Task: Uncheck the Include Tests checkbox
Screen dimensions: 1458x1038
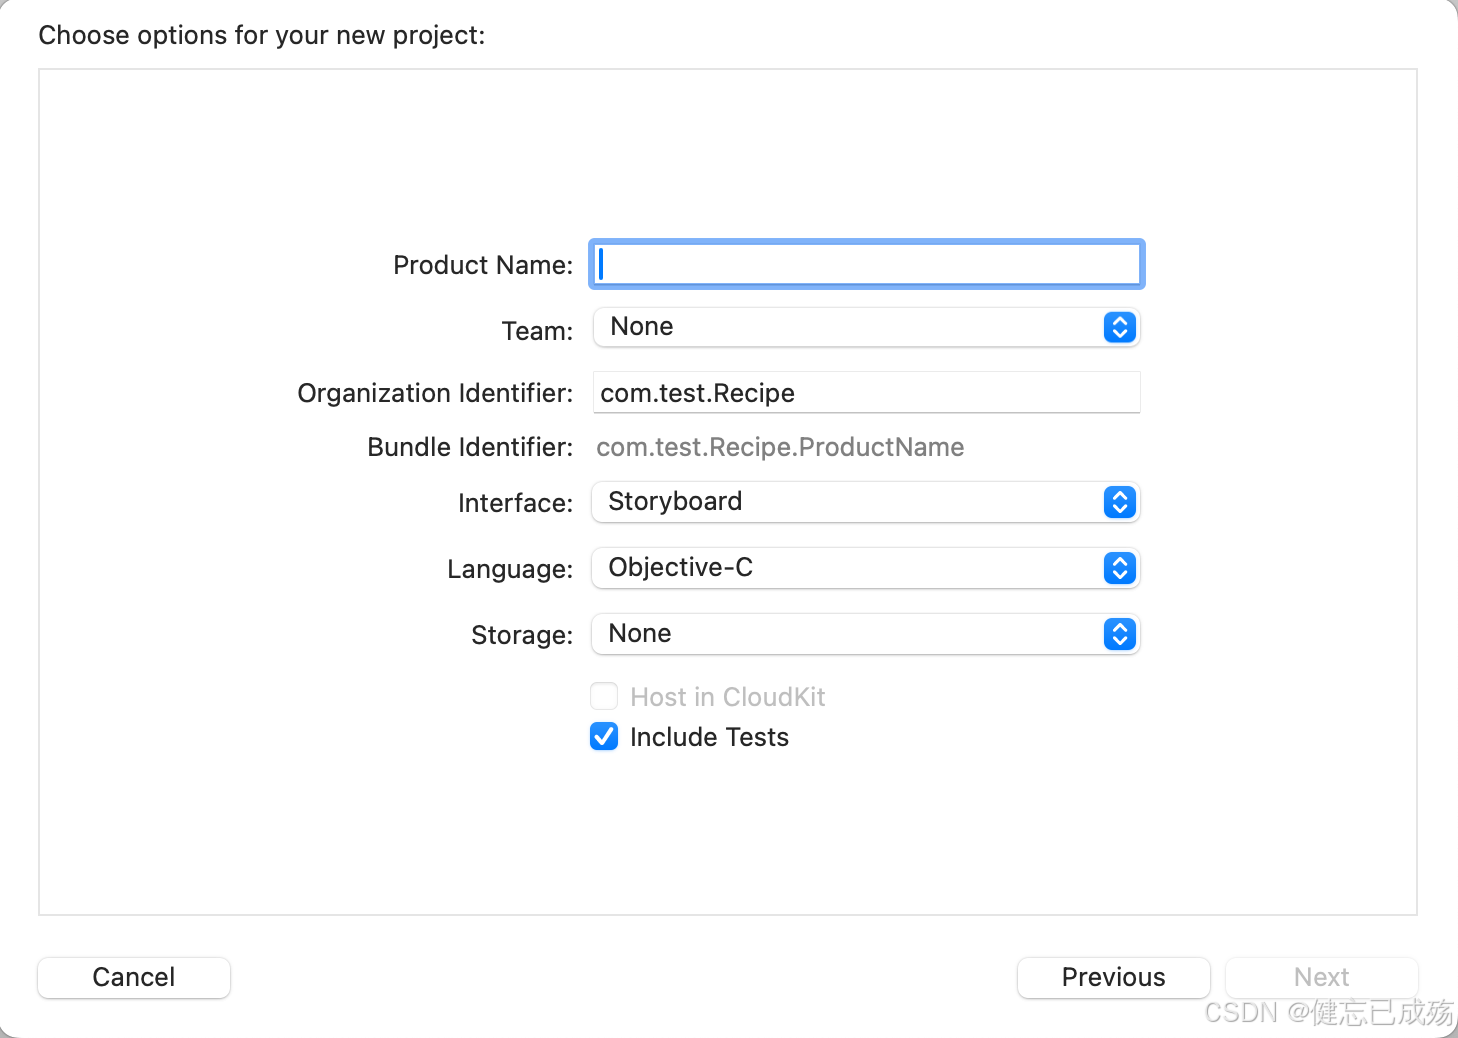Action: point(604,737)
